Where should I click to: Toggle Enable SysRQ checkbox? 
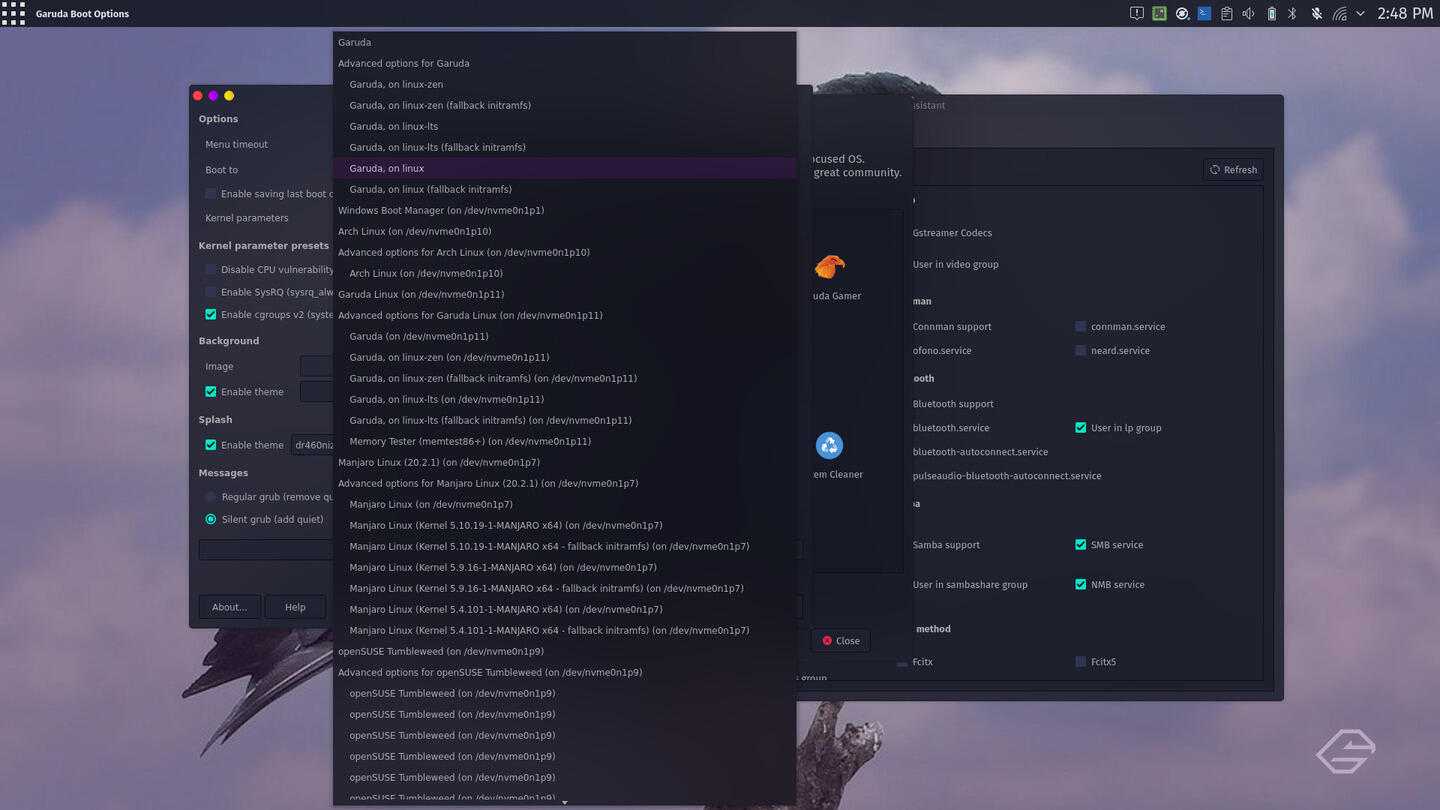(210, 292)
